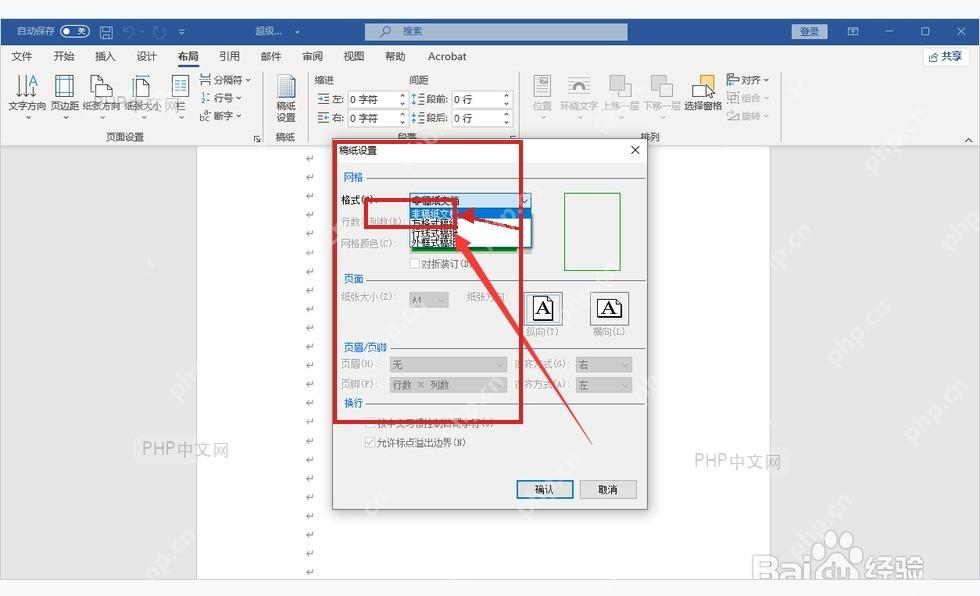Click the green page preview thumbnail
The image size is (980, 596).
point(592,232)
